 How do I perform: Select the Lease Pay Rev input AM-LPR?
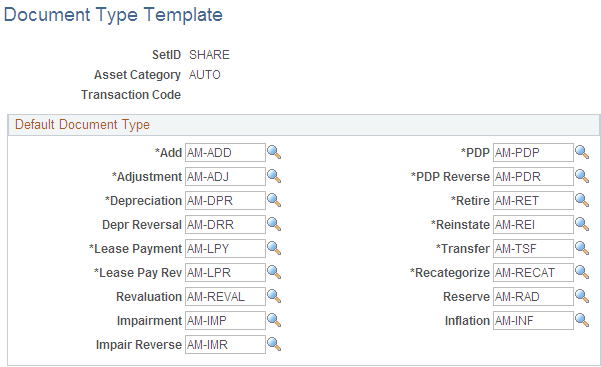(225, 272)
